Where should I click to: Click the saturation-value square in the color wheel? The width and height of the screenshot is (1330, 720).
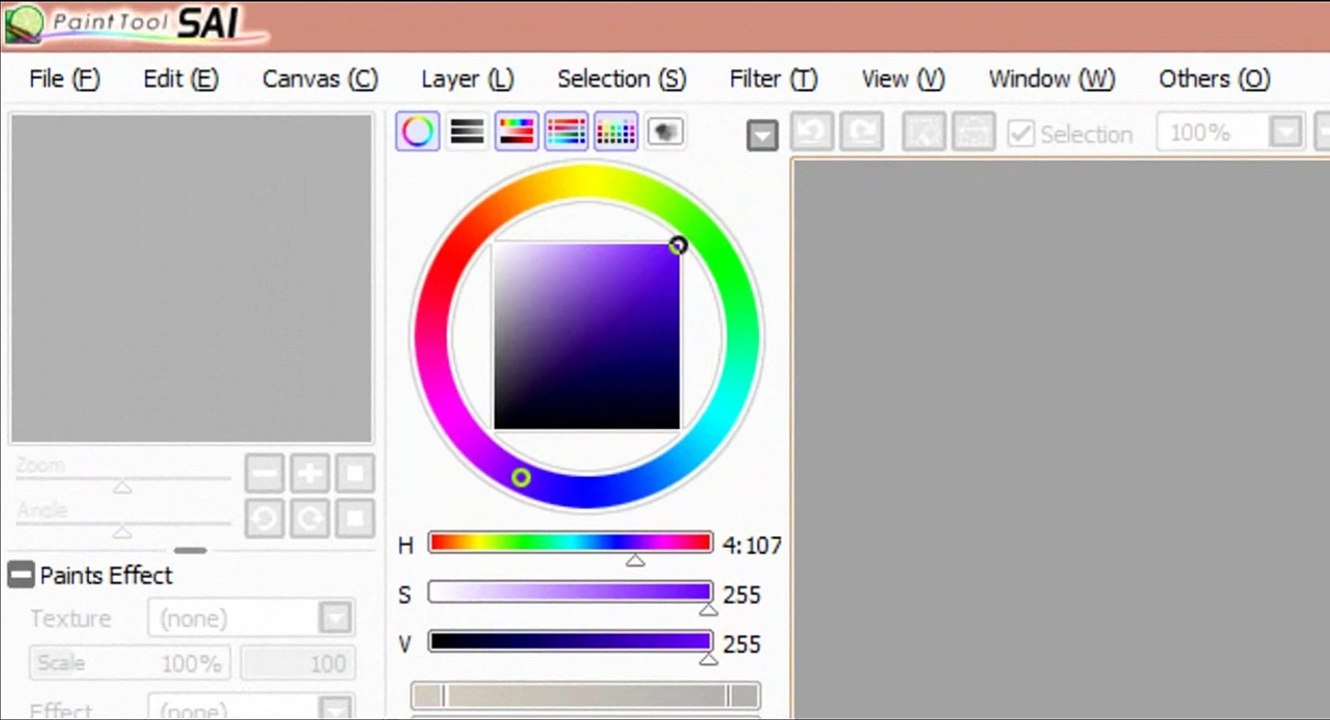coord(587,336)
